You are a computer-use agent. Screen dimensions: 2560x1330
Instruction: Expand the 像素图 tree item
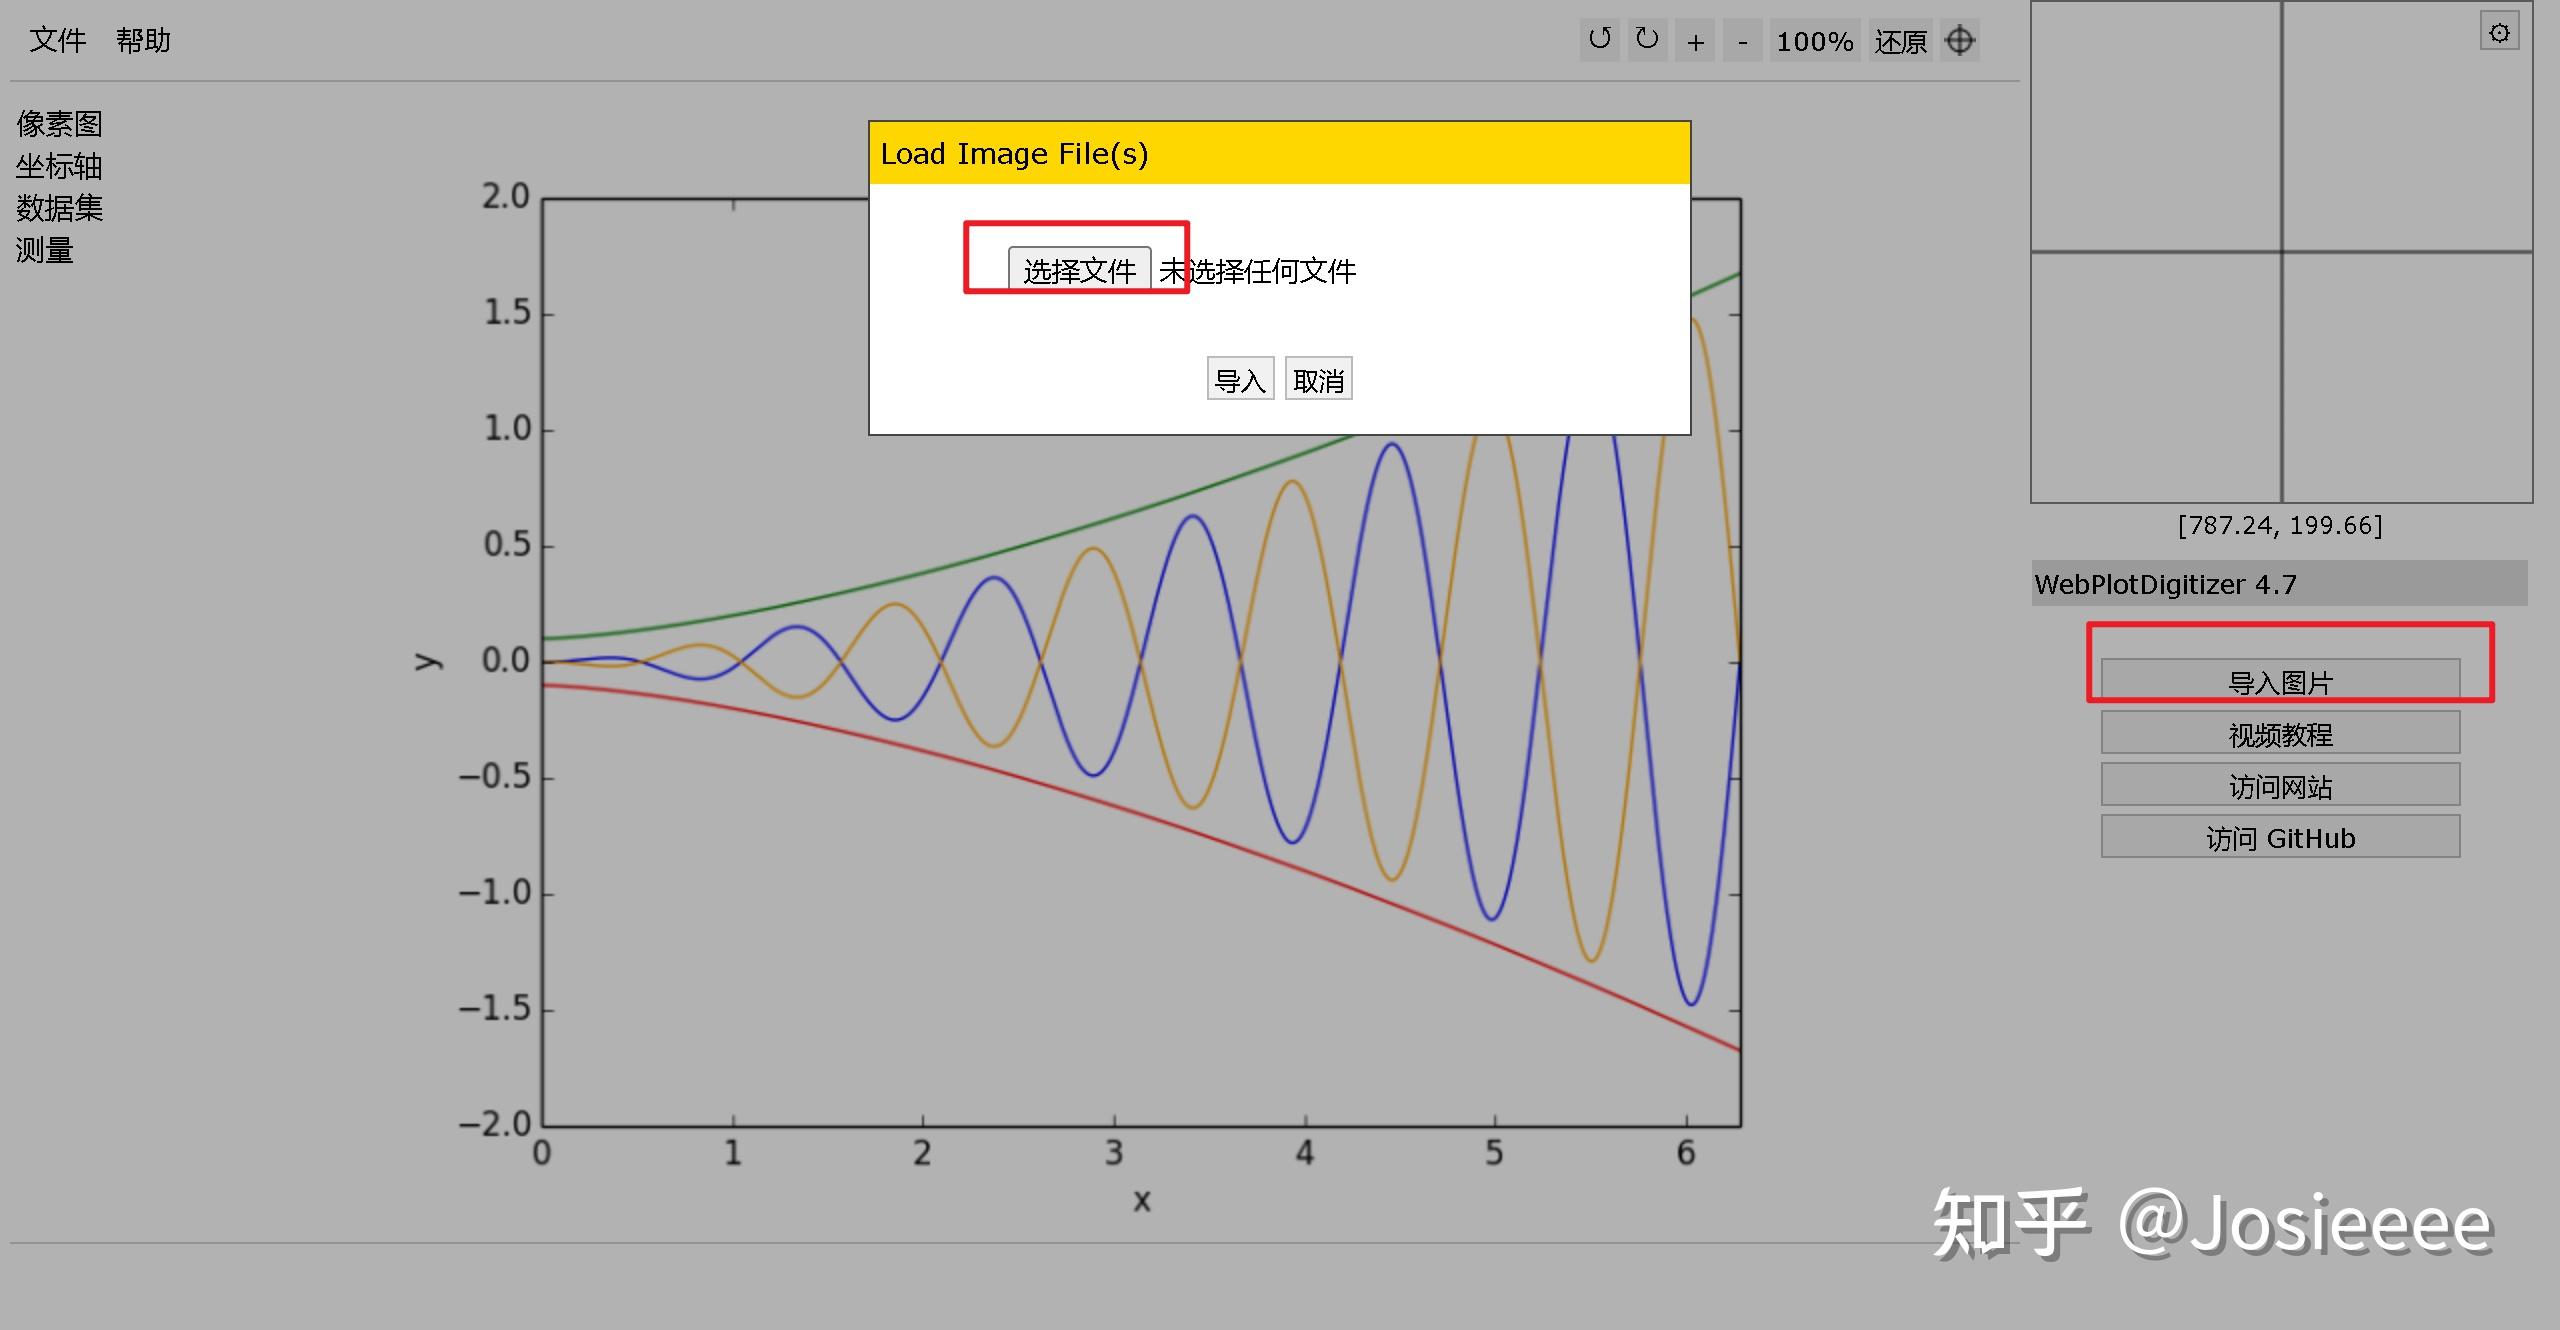tap(59, 124)
